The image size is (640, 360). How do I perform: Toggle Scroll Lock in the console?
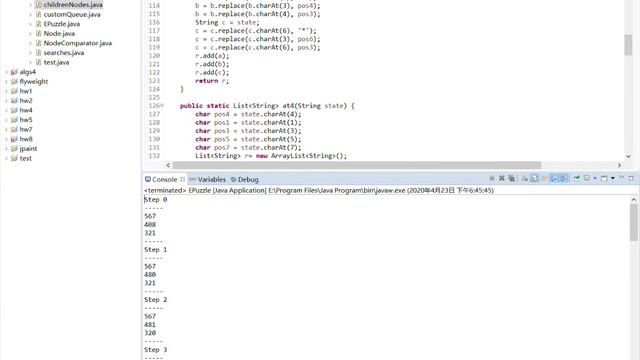click(534, 178)
